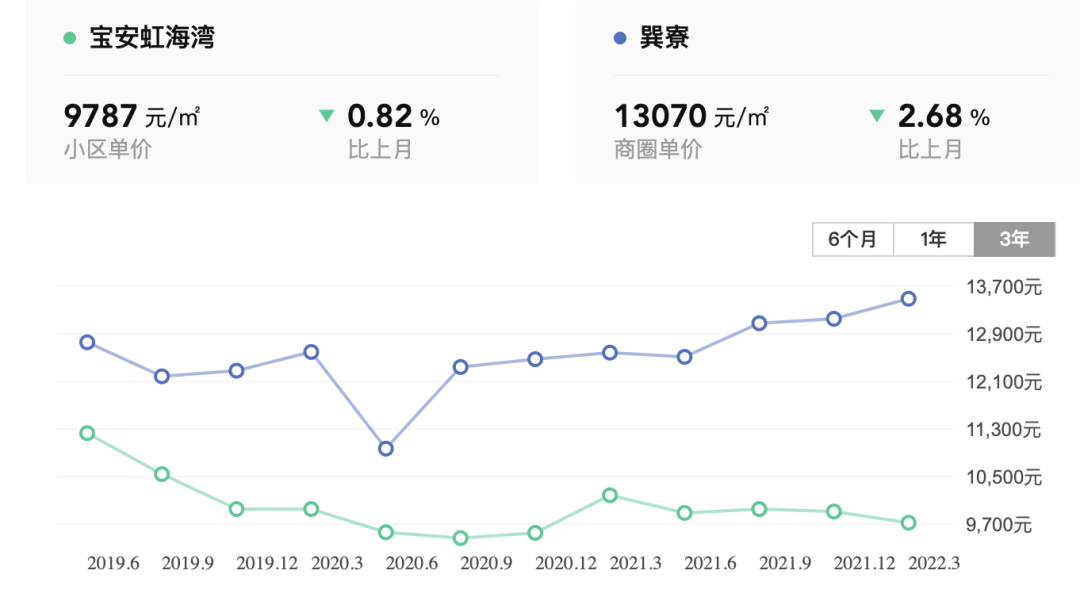Click the first blue data point at the chart's left edge

click(87, 342)
